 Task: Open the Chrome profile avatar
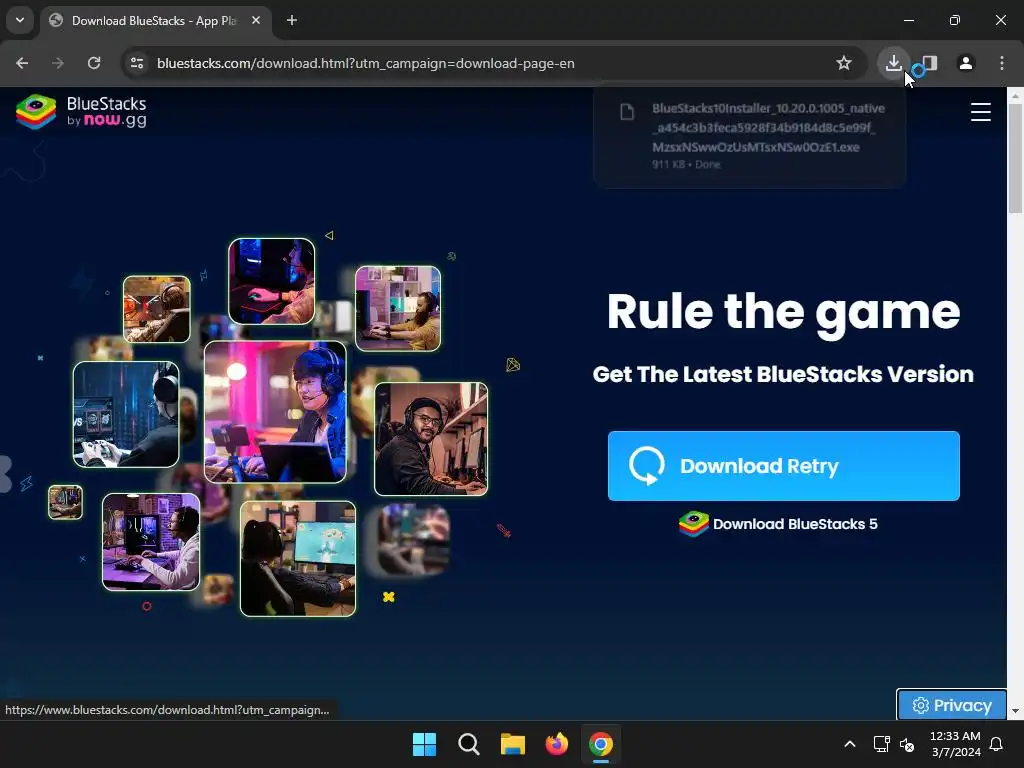966,63
